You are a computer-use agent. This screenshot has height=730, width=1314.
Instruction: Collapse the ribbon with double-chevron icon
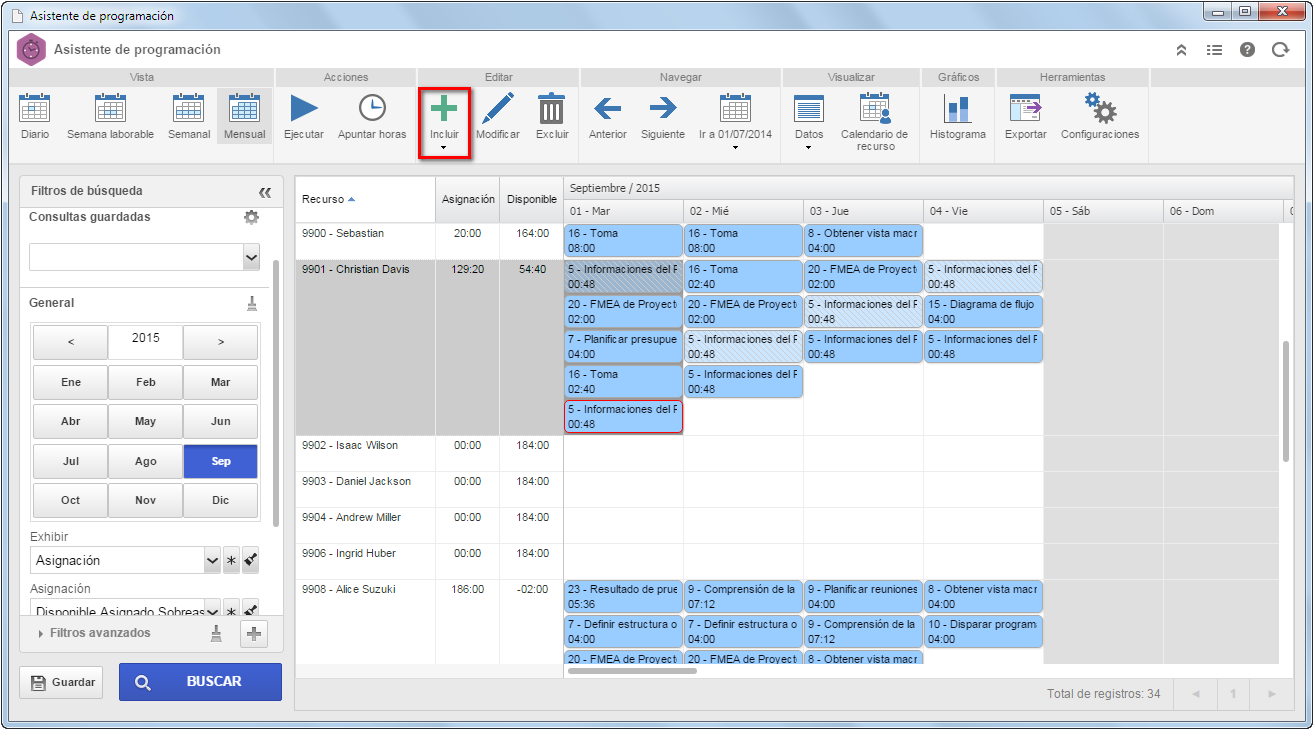click(1181, 50)
